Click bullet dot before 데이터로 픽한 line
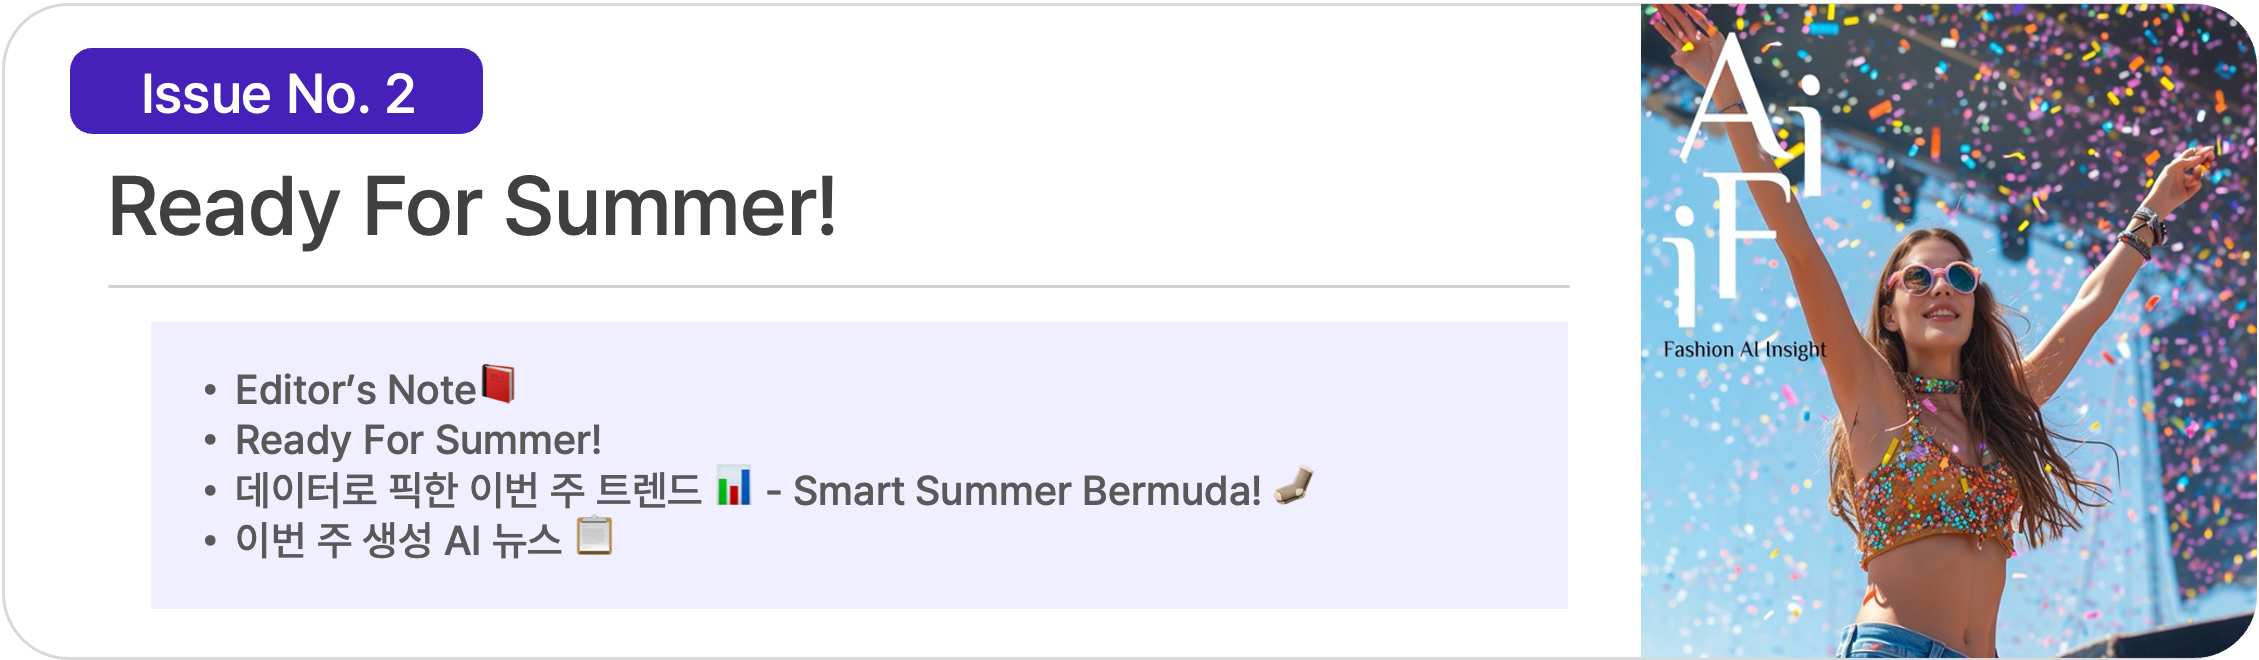The height and width of the screenshot is (660, 2259). (210, 492)
